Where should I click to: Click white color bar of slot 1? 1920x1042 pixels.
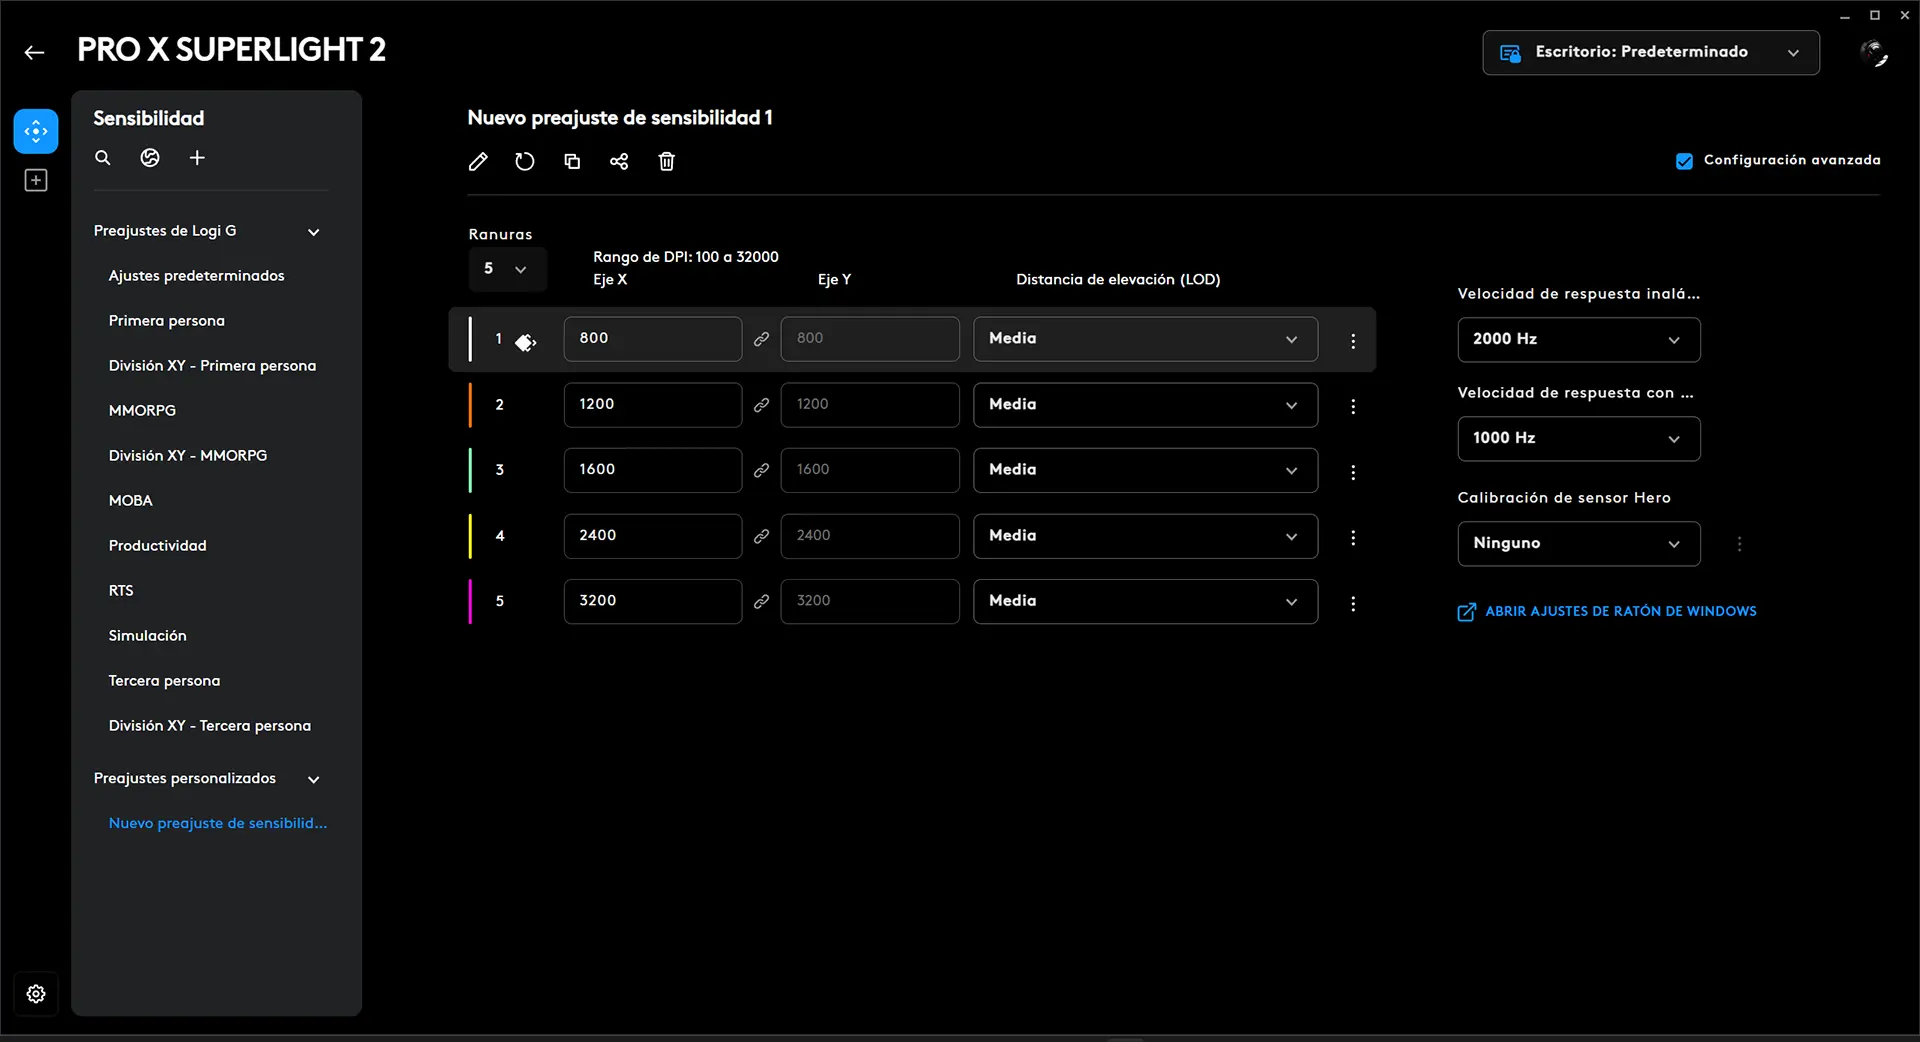tap(470, 339)
